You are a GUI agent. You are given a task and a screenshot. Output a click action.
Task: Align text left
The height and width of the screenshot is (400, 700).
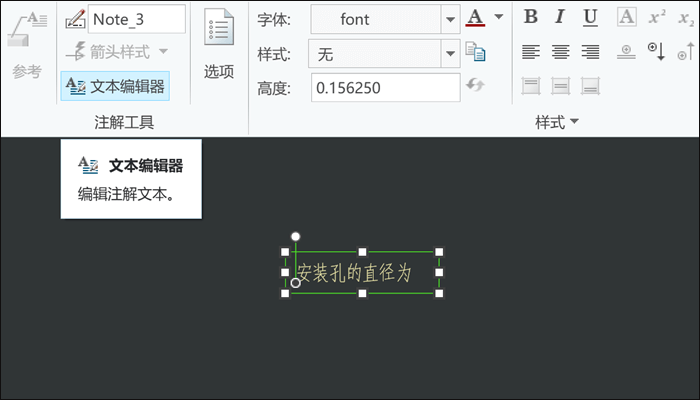(x=531, y=52)
